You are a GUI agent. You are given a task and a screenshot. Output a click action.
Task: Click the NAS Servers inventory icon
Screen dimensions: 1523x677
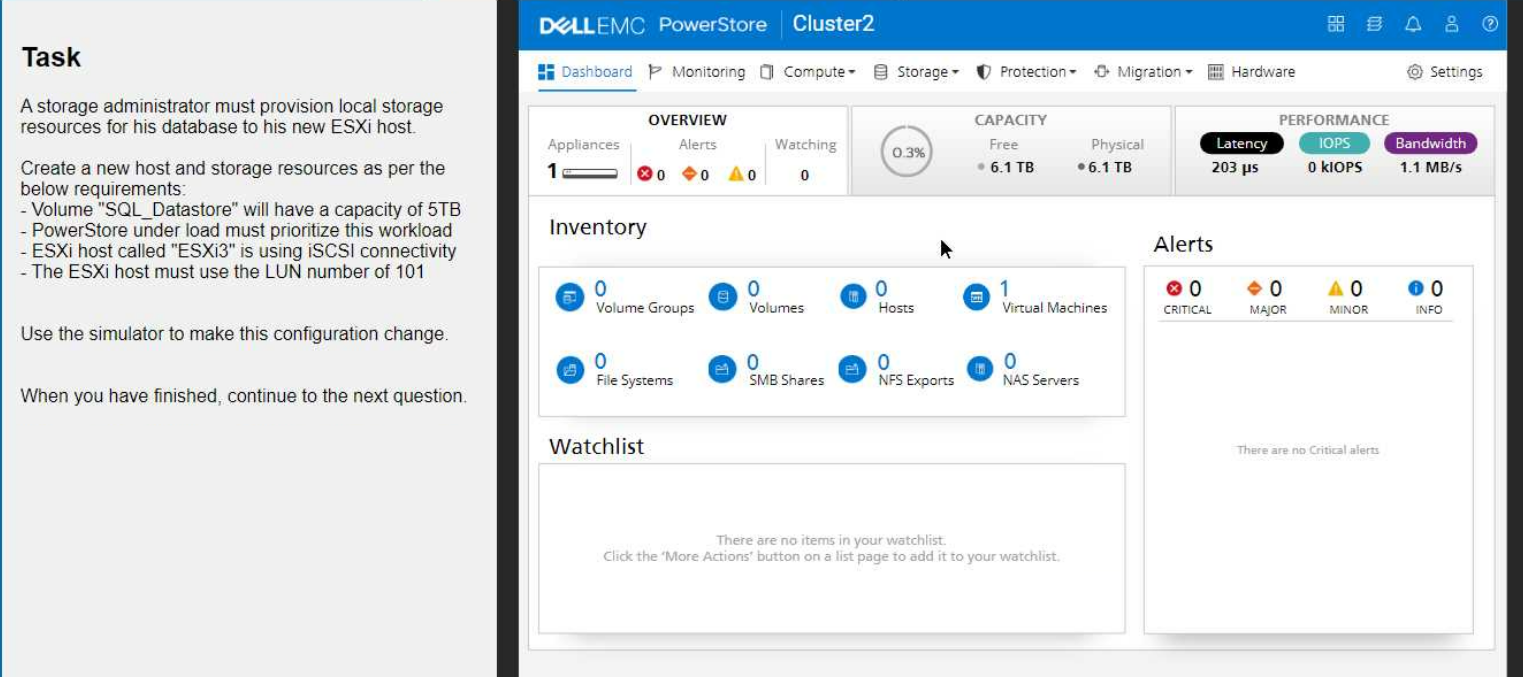(x=980, y=370)
